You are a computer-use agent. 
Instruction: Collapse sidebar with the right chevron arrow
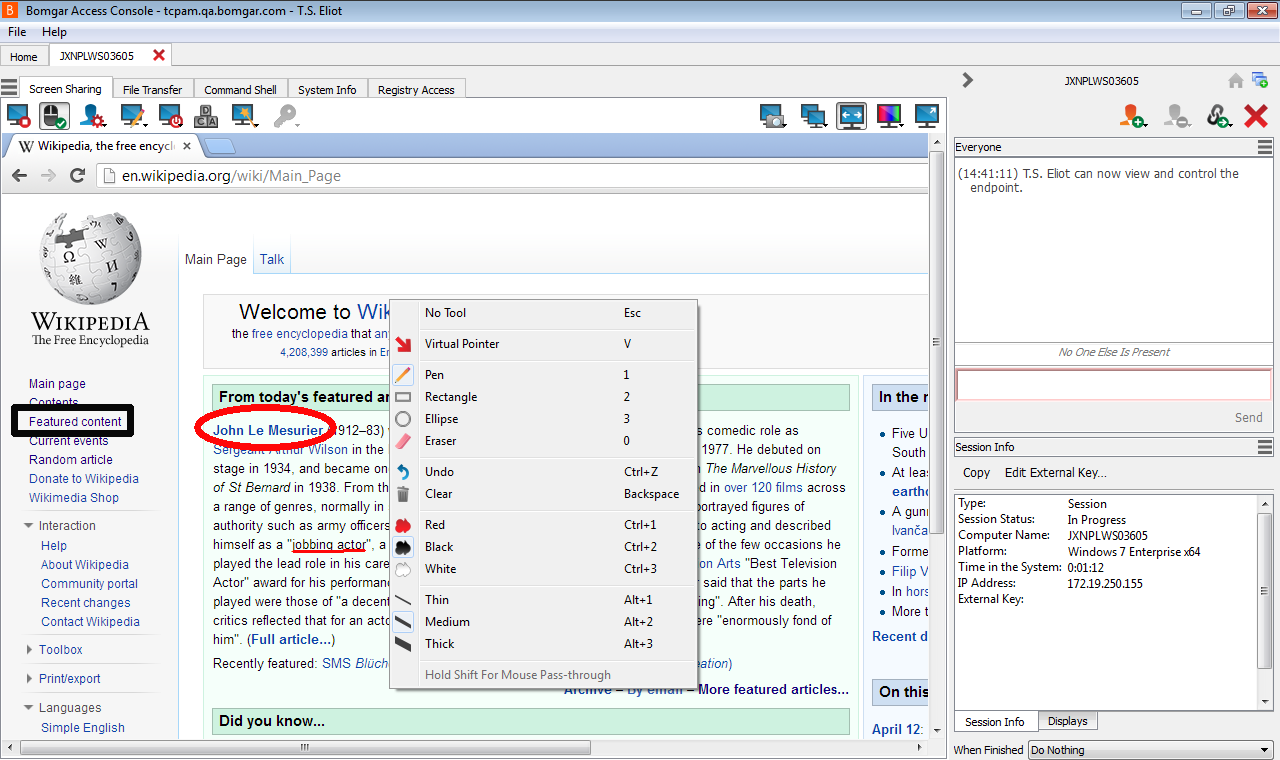click(x=967, y=80)
